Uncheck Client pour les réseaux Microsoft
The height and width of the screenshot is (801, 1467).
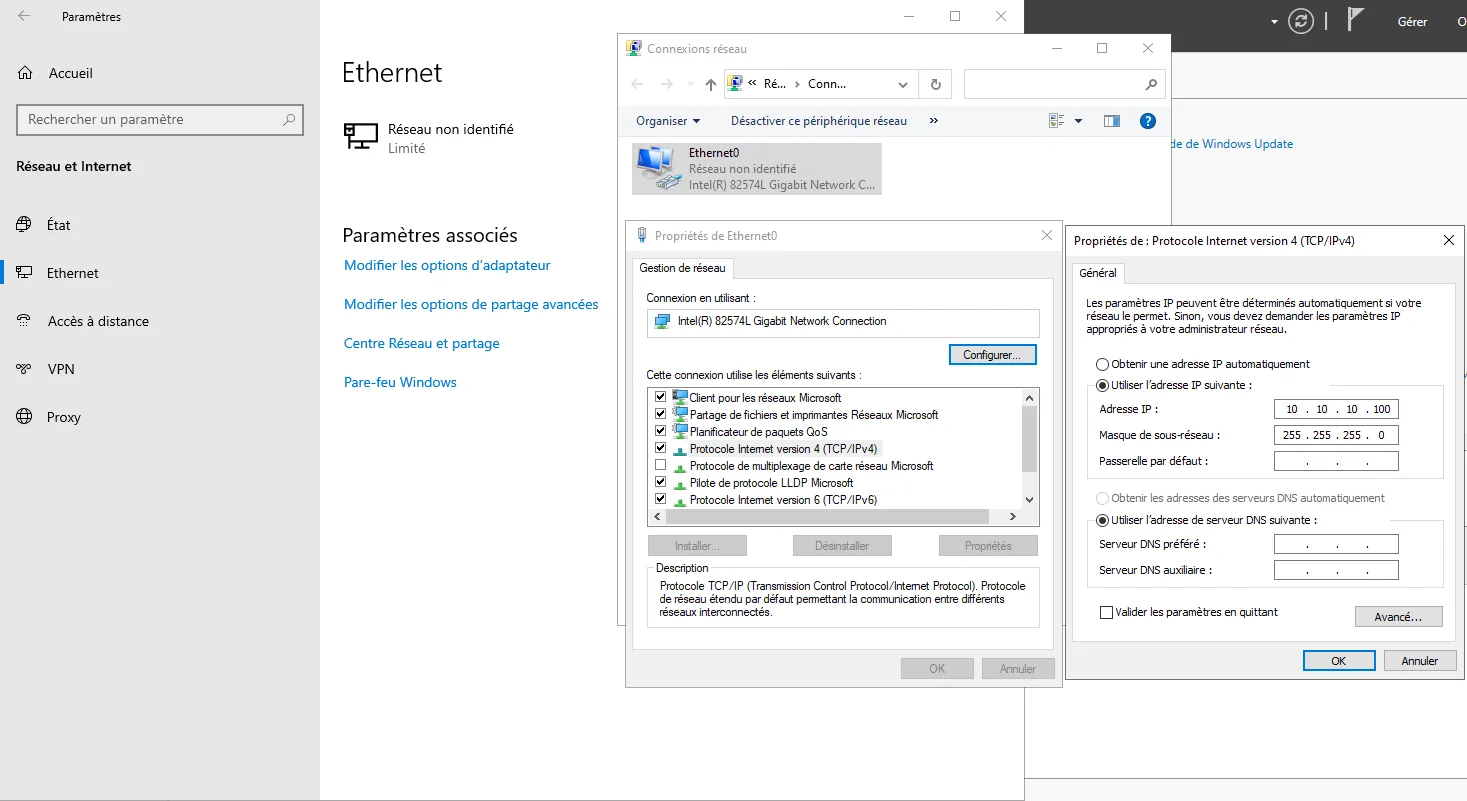click(660, 398)
